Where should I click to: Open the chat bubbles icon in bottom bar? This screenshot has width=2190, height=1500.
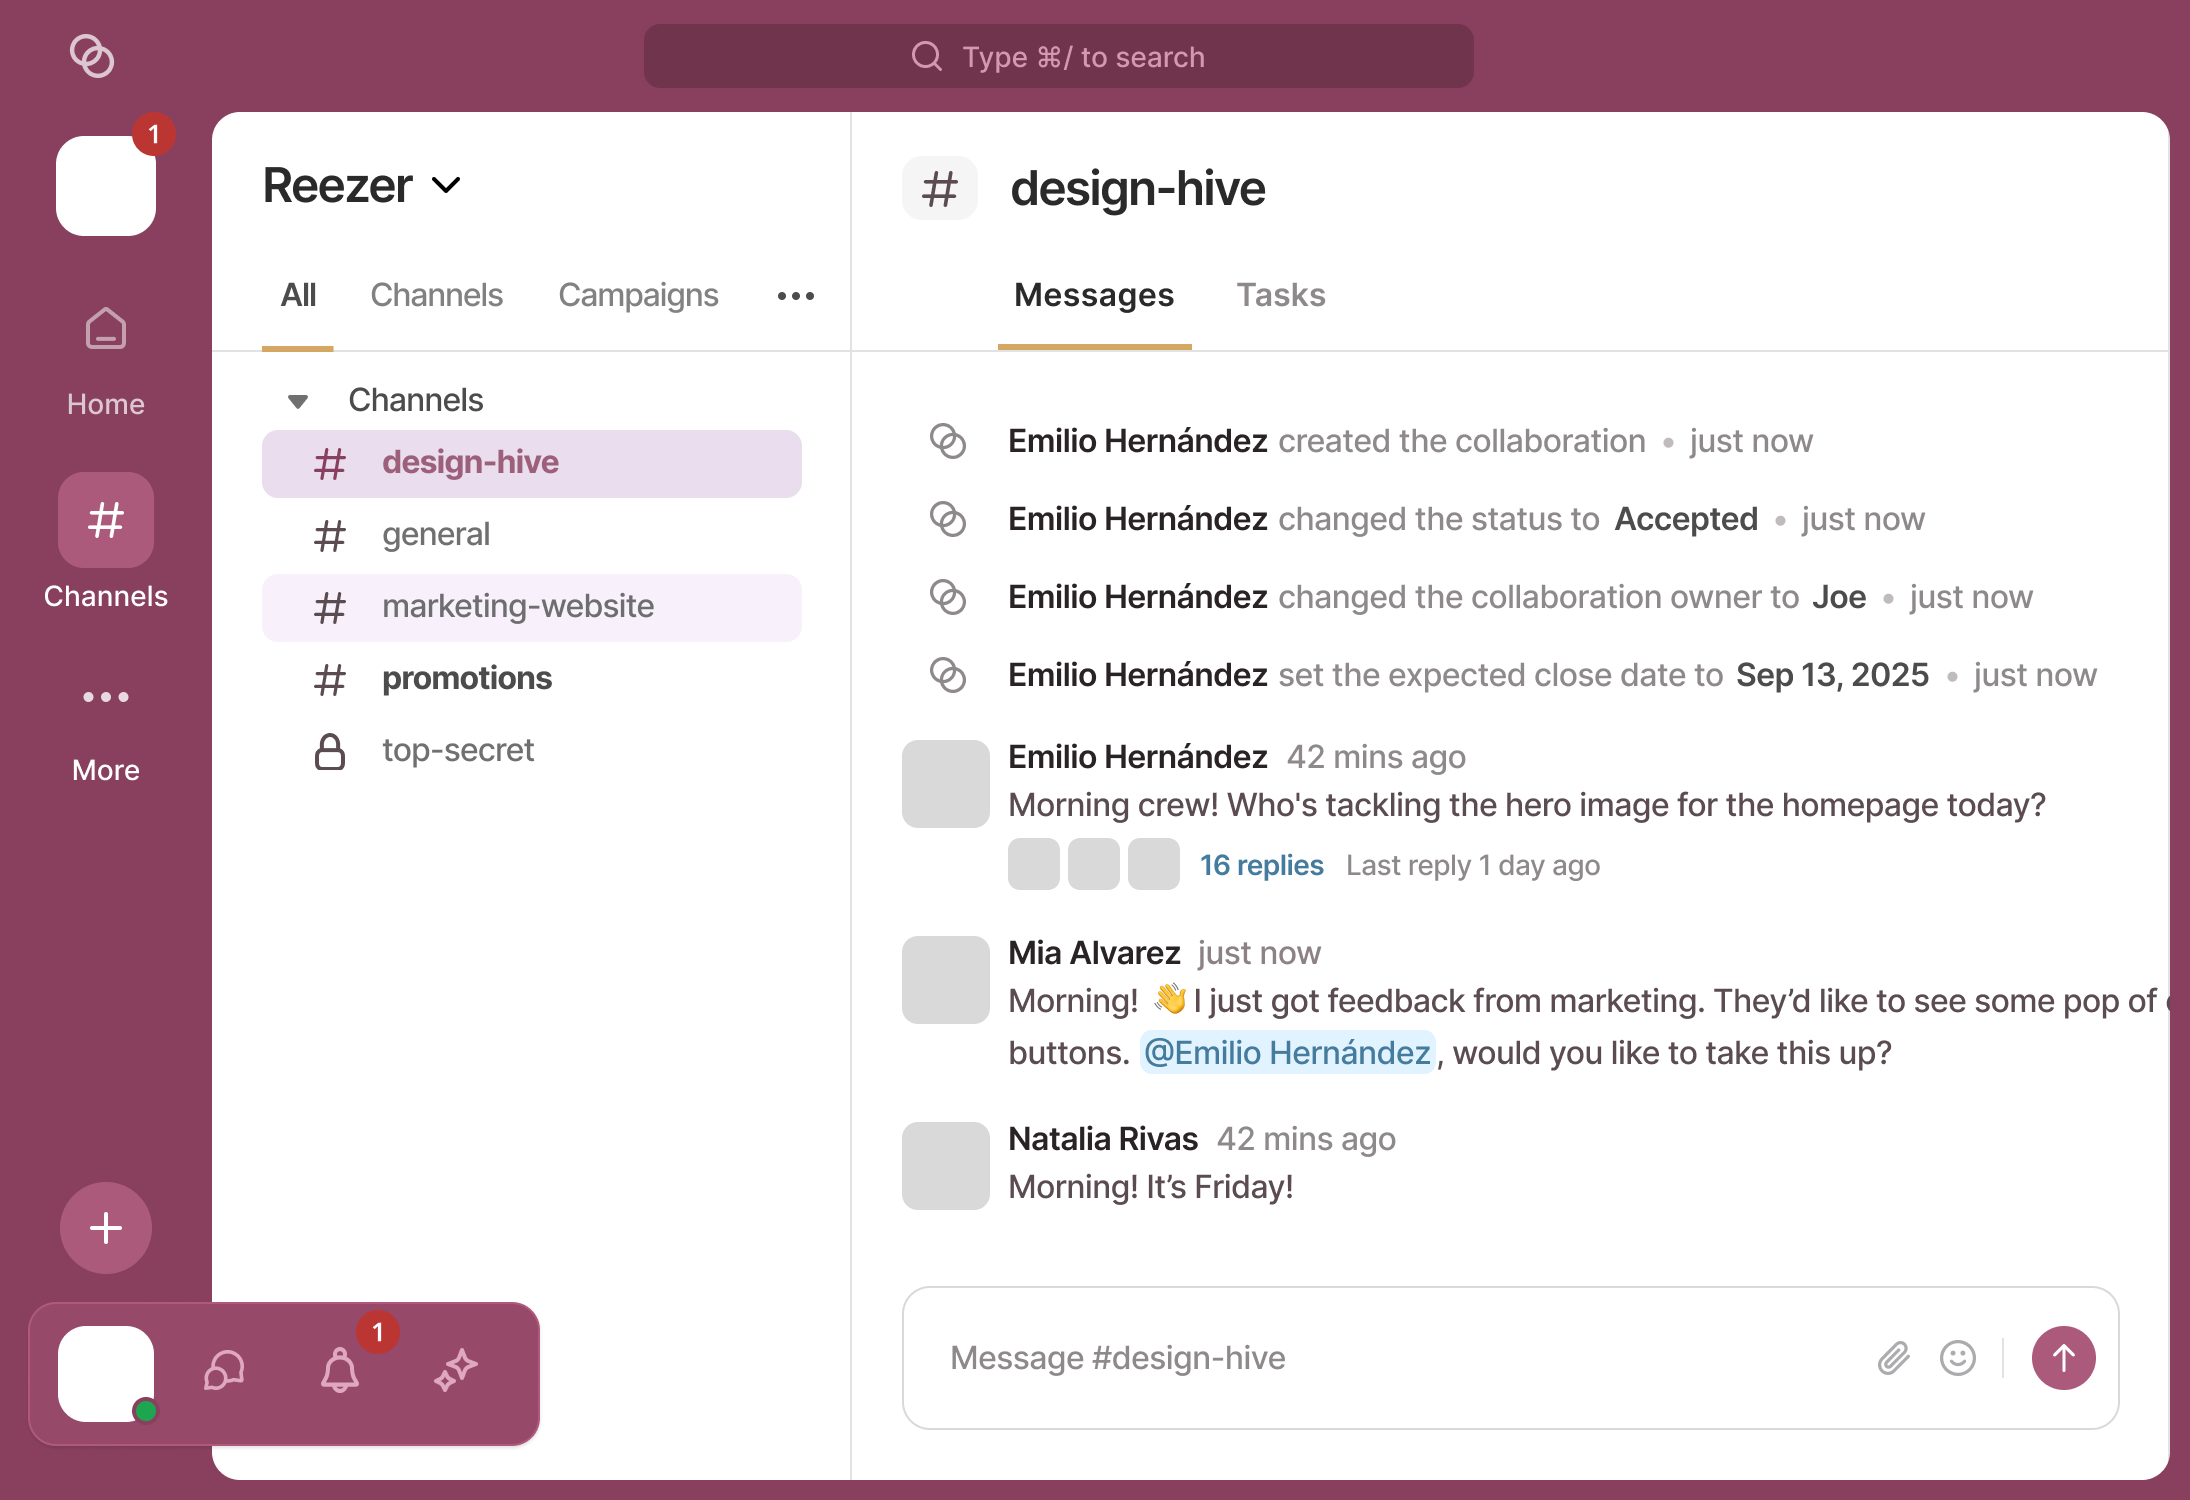(x=224, y=1370)
